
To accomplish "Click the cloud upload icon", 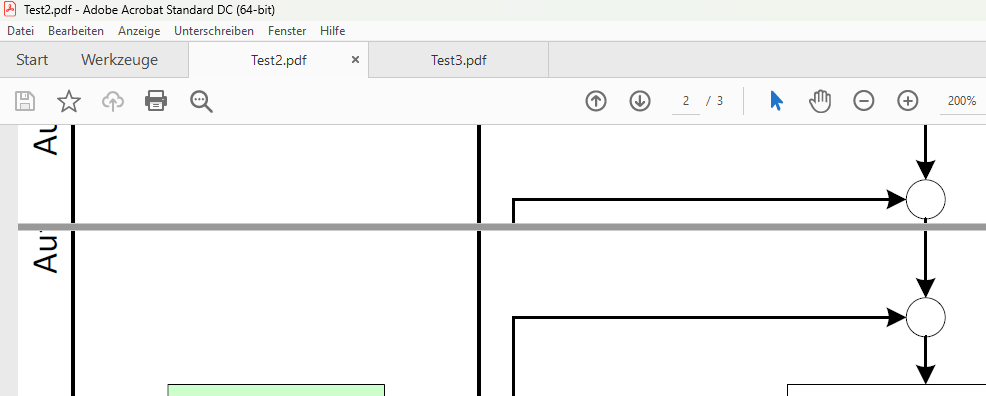I will [113, 101].
